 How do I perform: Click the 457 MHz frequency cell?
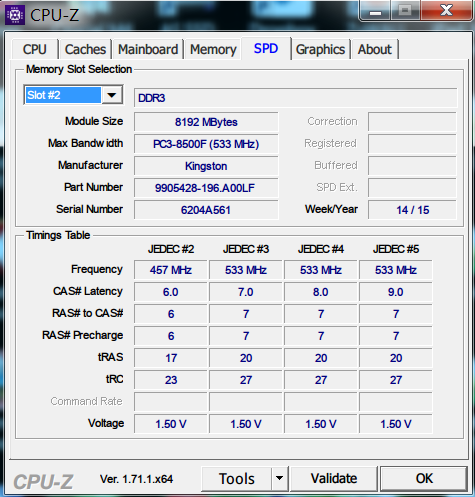point(171,270)
